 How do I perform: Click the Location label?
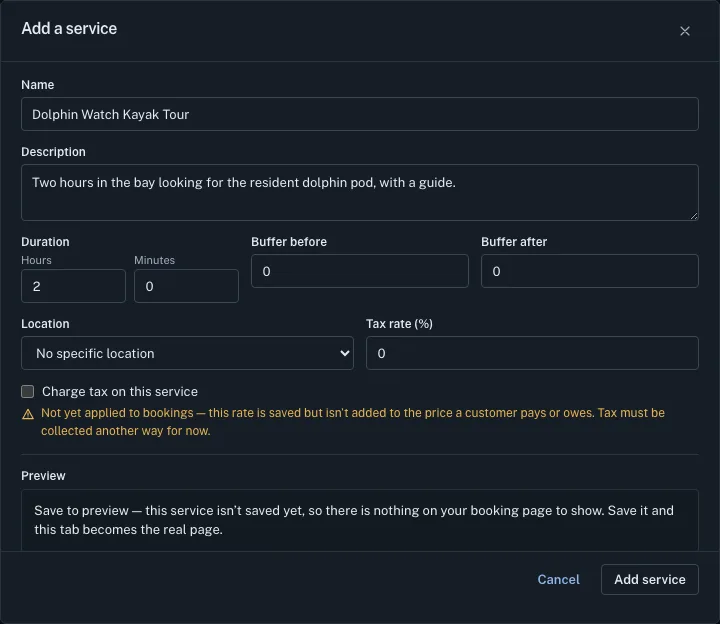(45, 324)
